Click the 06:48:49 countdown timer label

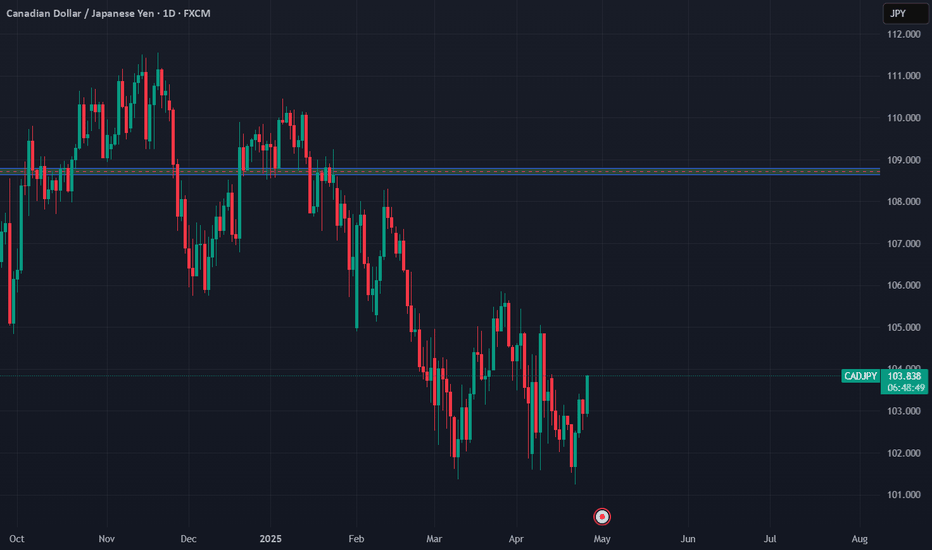906,388
